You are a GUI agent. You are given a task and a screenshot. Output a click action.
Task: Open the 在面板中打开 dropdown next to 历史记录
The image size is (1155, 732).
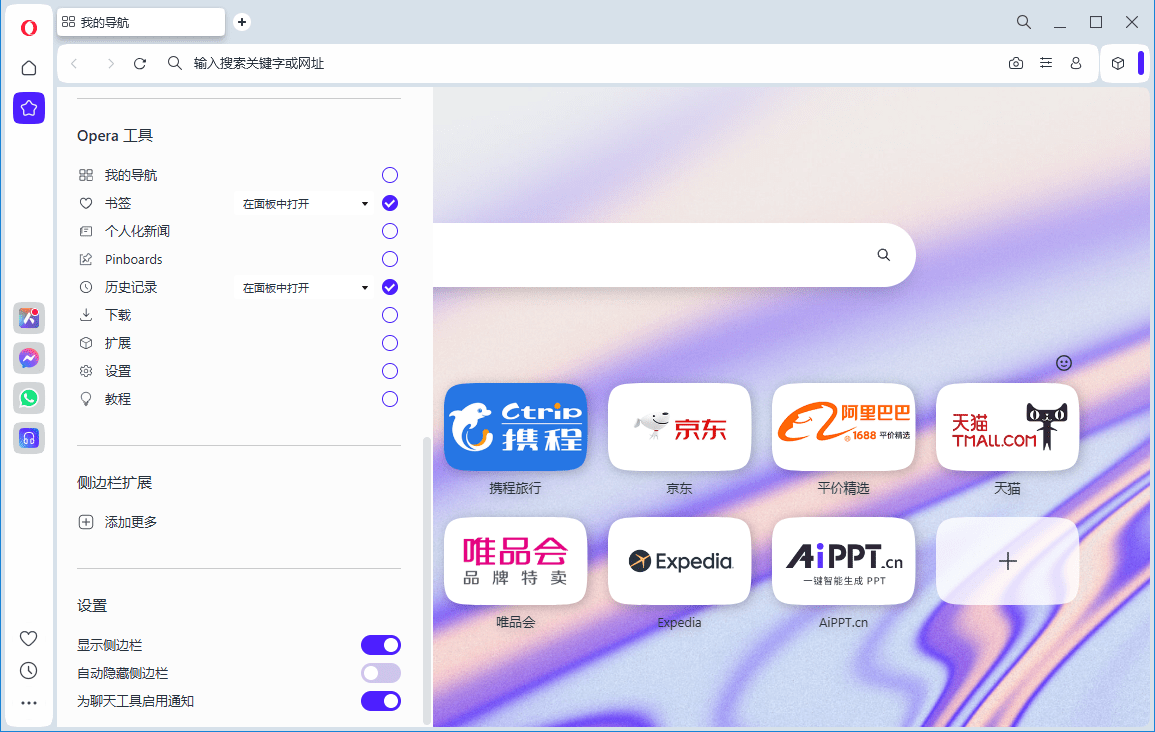(x=305, y=287)
